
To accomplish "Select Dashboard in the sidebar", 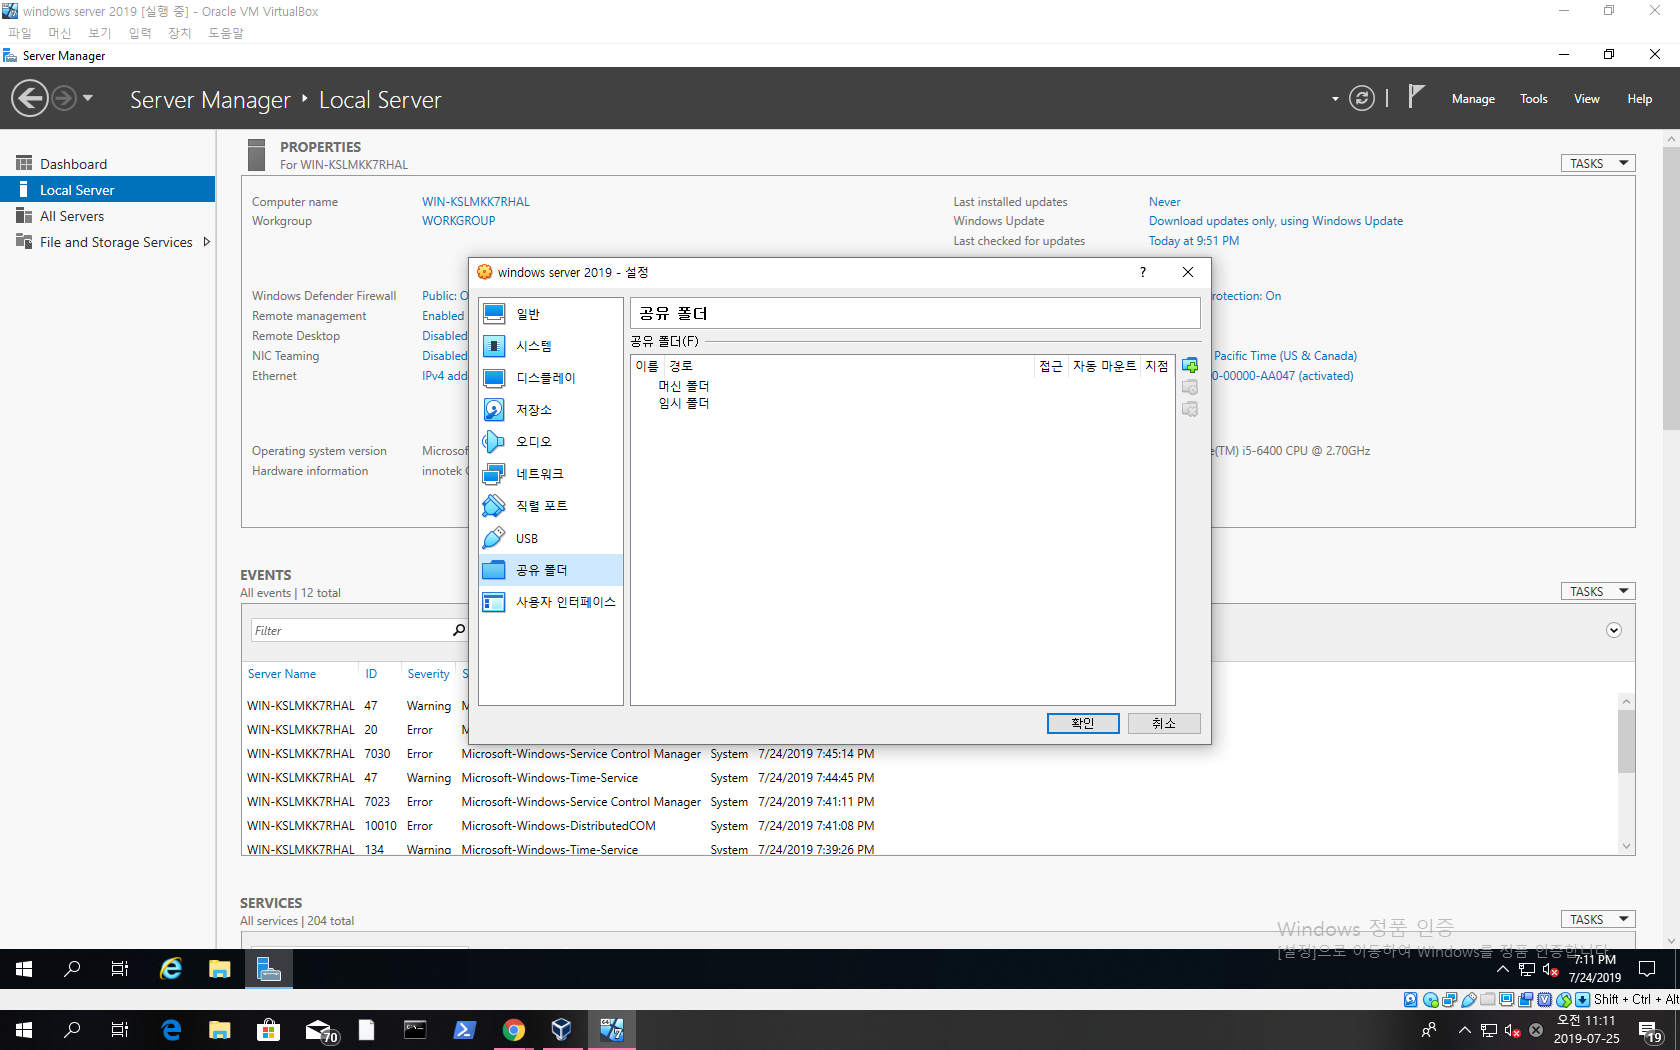I will [107, 164].
